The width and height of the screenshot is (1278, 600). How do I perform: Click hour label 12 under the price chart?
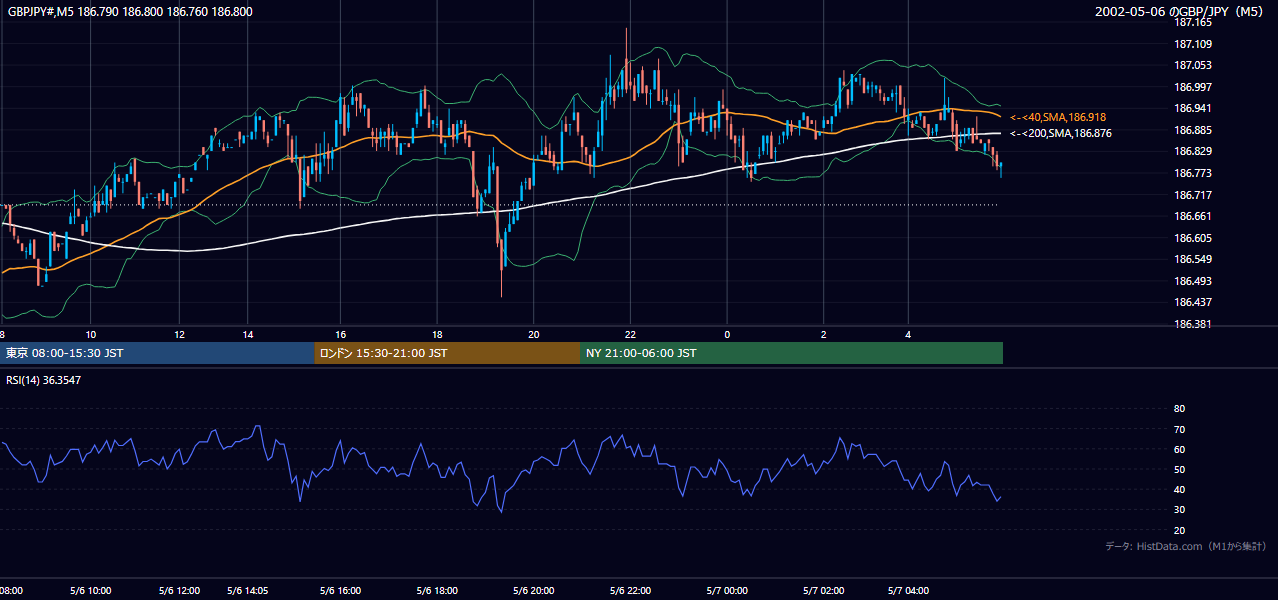[x=180, y=334]
